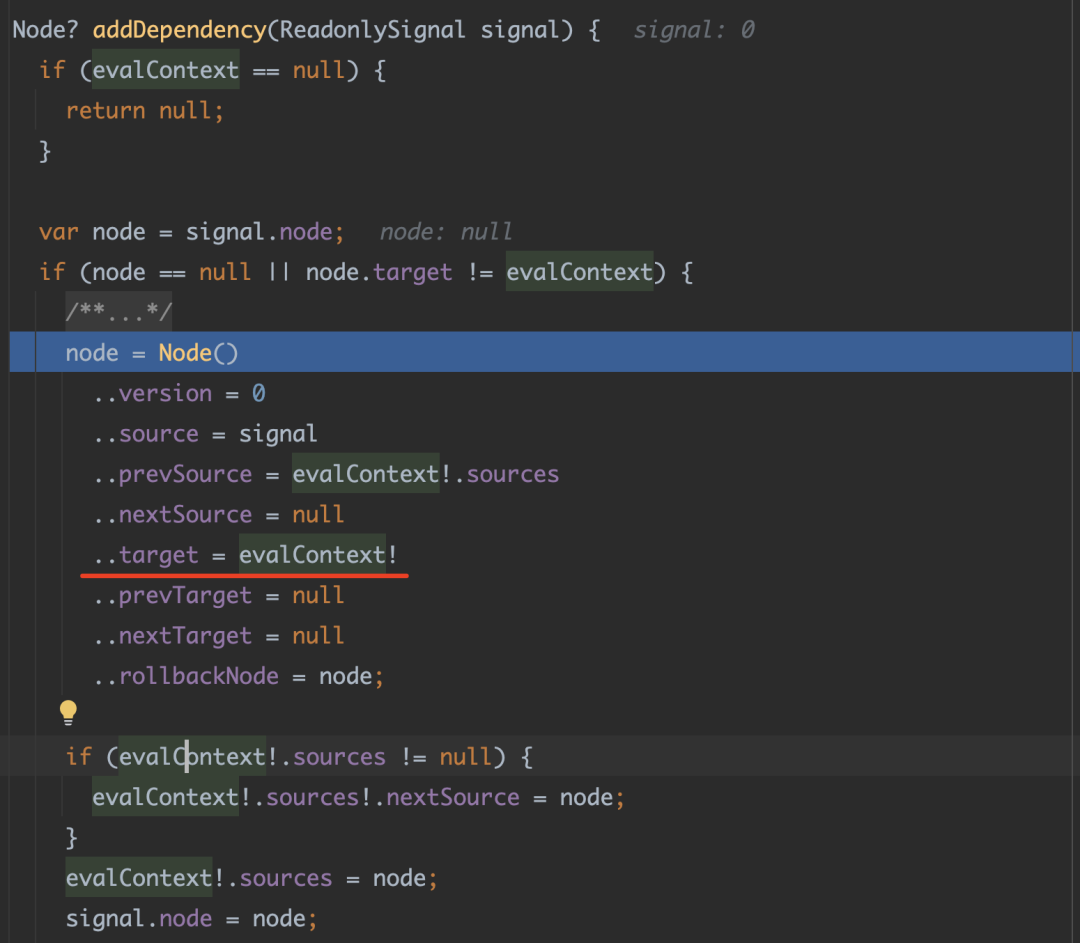Click the 'return null;' statement
Viewport: 1080px width, 943px height.
pyautogui.click(x=144, y=111)
